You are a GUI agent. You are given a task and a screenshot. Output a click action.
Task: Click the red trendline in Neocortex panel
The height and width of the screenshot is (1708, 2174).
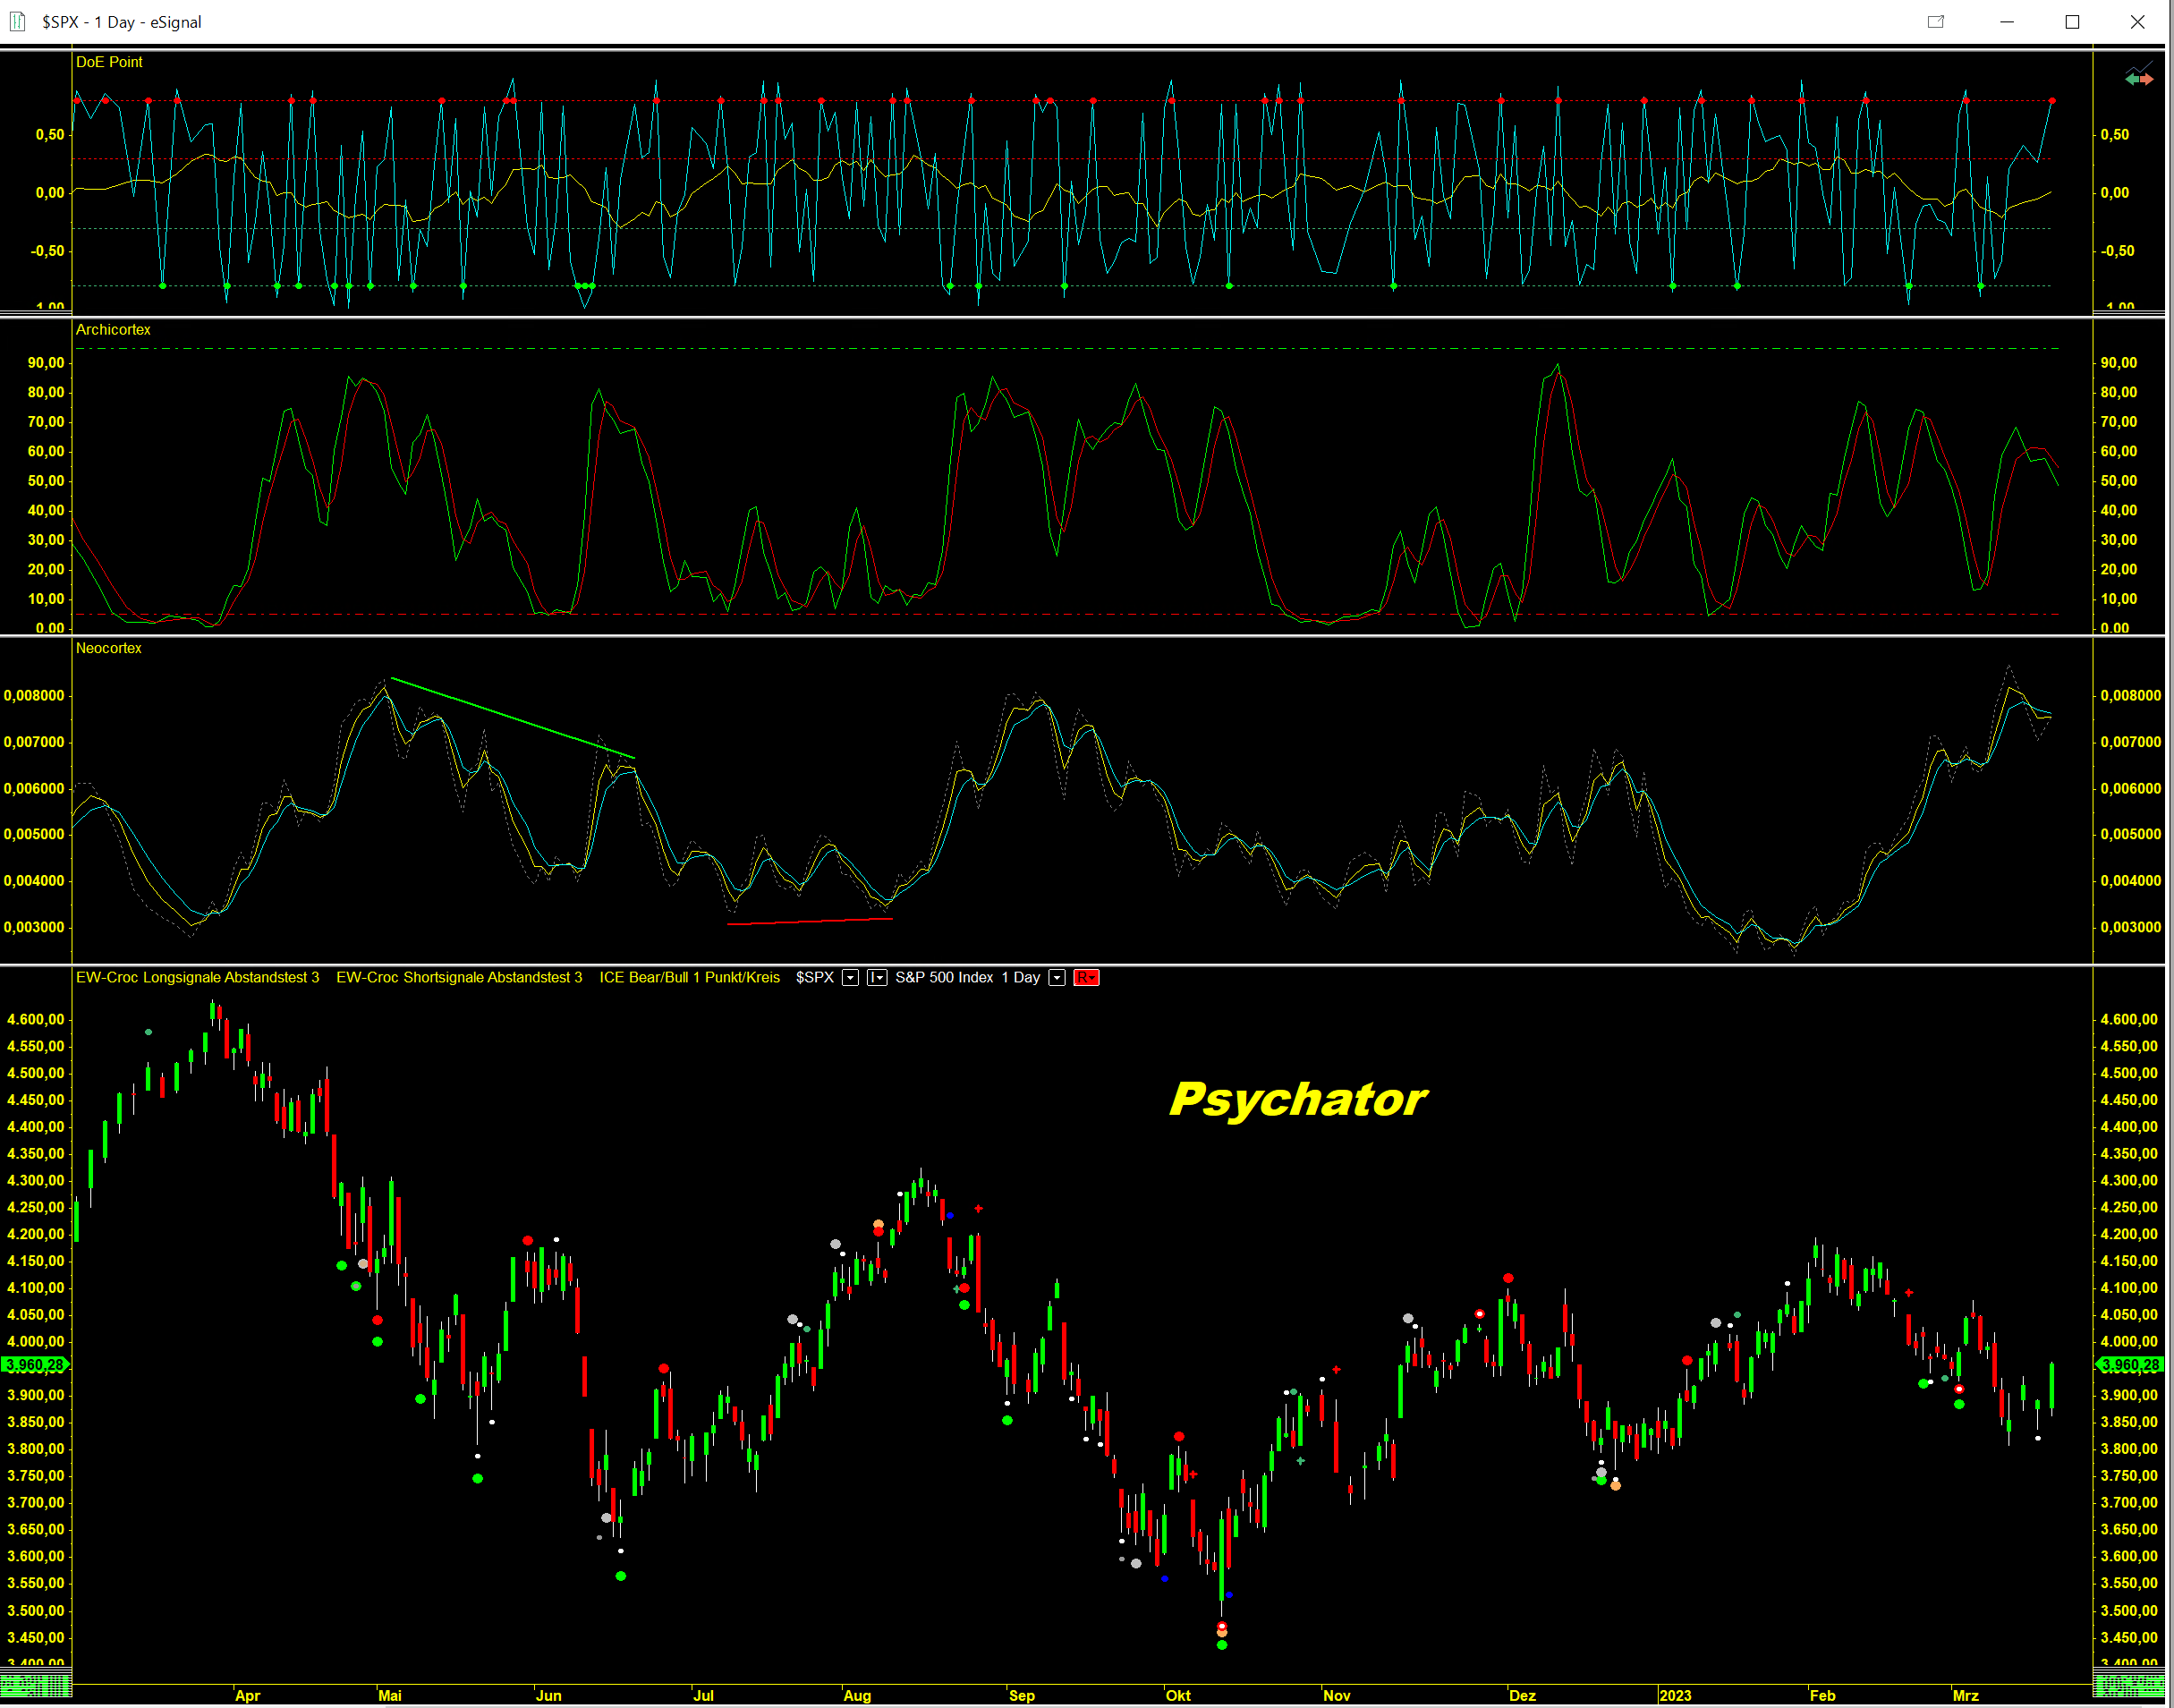[810, 921]
